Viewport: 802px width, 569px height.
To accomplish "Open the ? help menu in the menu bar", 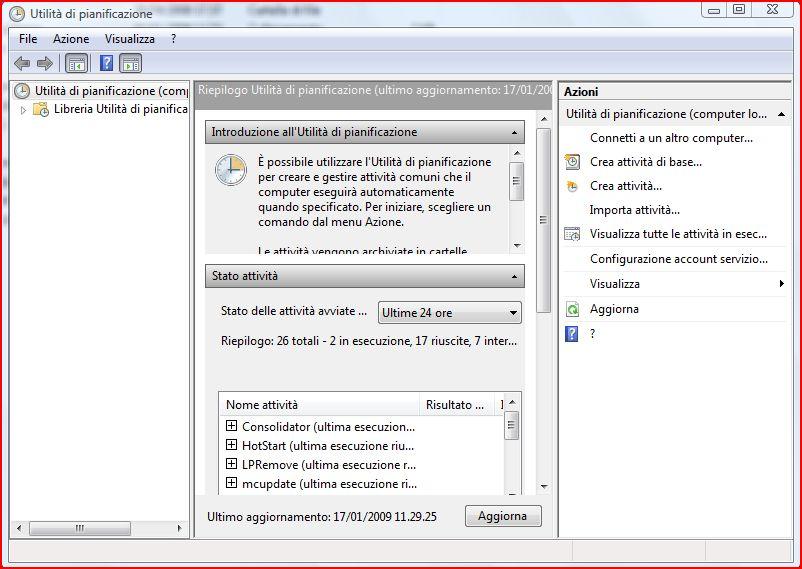I will (173, 39).
